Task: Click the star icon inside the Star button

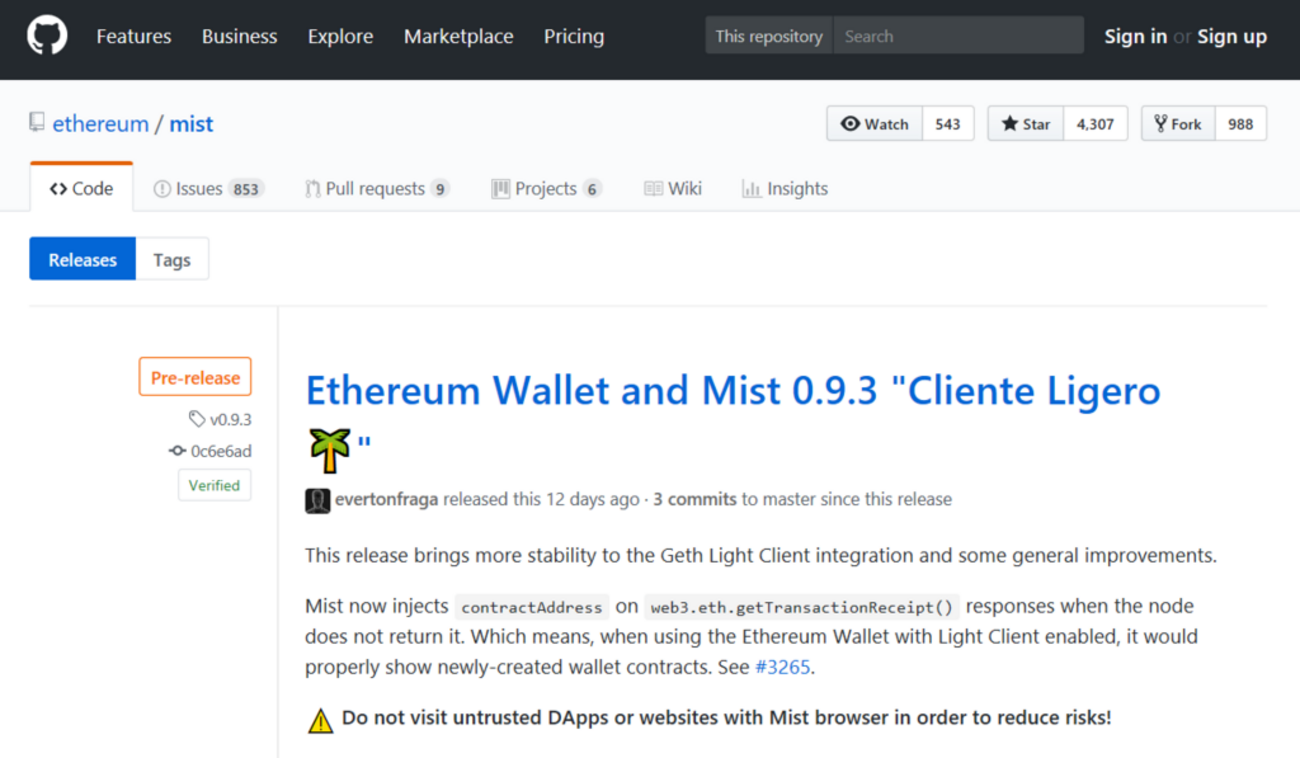Action: pos(1010,123)
